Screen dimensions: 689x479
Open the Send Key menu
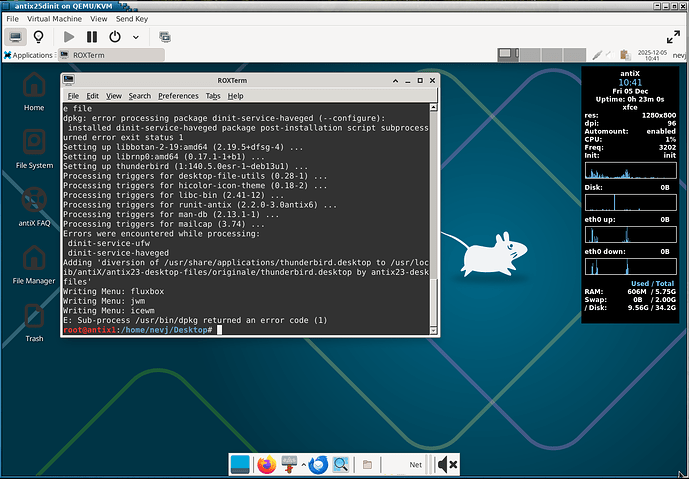(x=132, y=19)
